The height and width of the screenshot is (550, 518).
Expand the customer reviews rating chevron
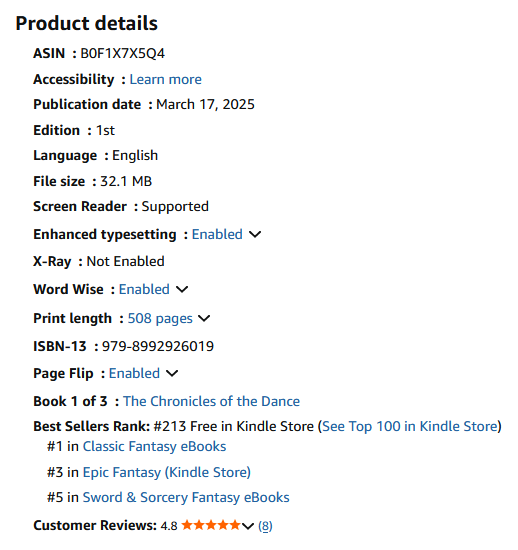click(248, 526)
